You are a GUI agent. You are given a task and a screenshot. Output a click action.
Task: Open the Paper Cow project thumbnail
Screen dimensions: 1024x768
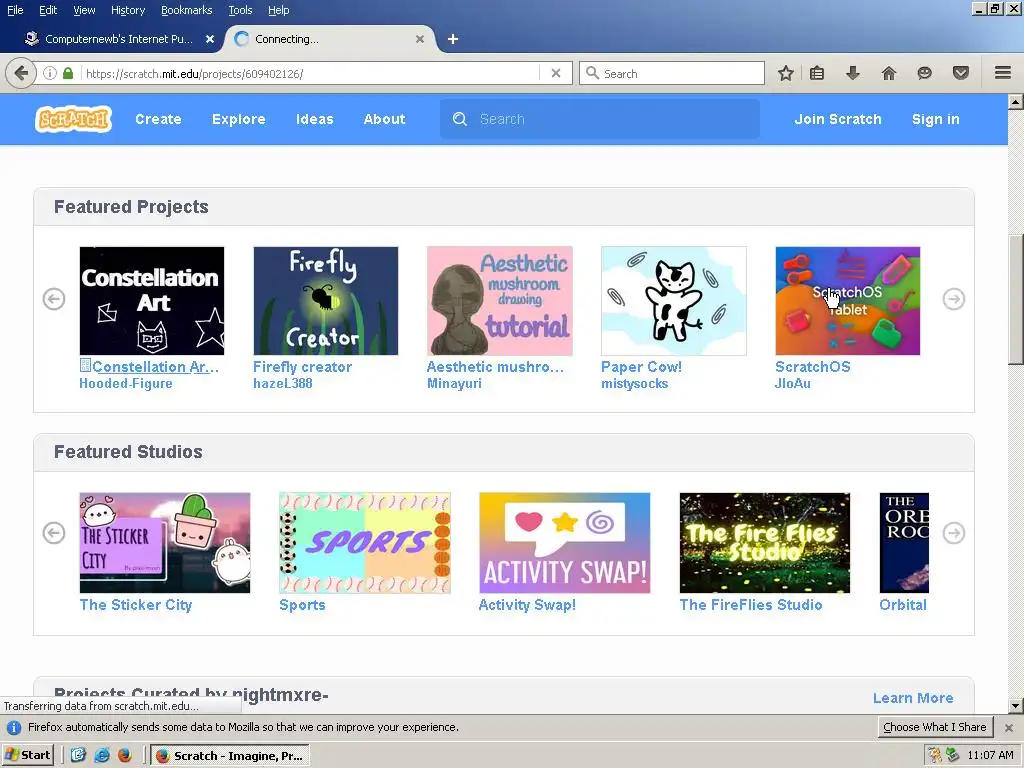click(x=673, y=301)
